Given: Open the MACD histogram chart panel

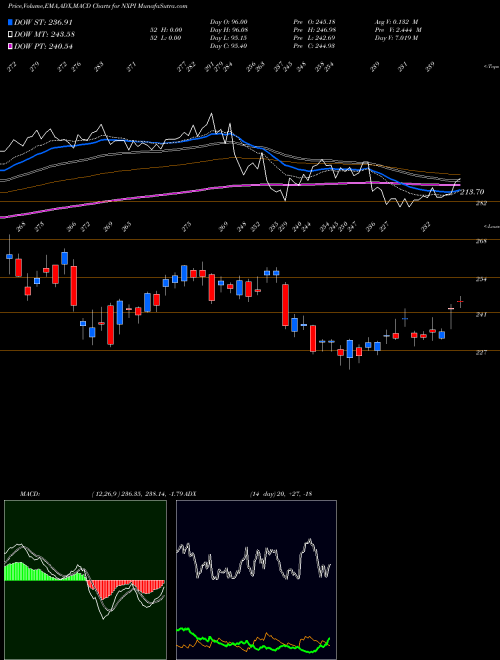Looking at the screenshot, I should (85, 580).
